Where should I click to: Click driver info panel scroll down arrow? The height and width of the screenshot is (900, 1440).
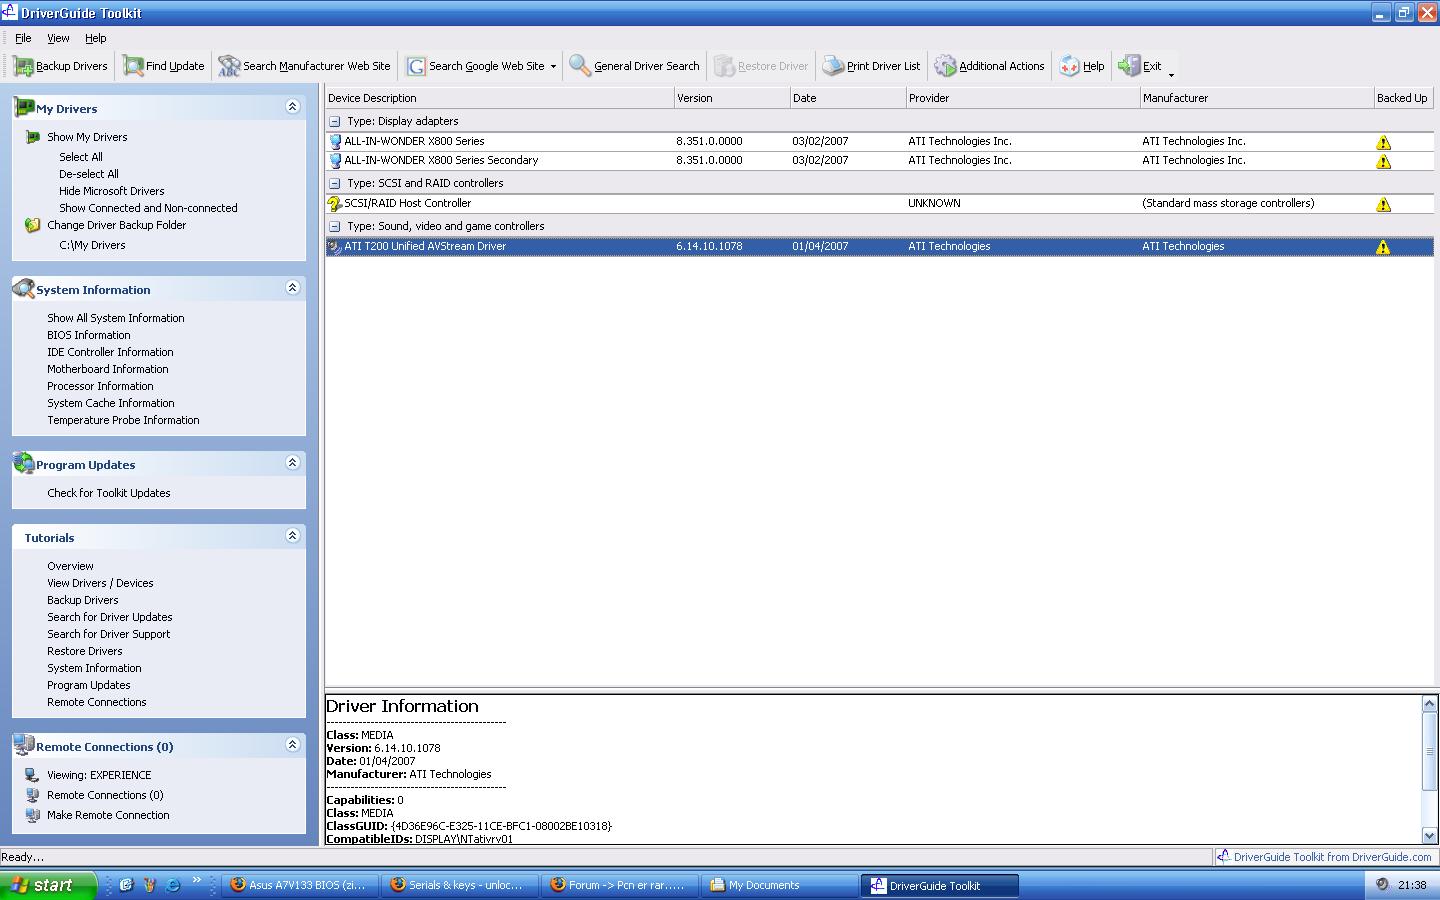[x=1429, y=836]
